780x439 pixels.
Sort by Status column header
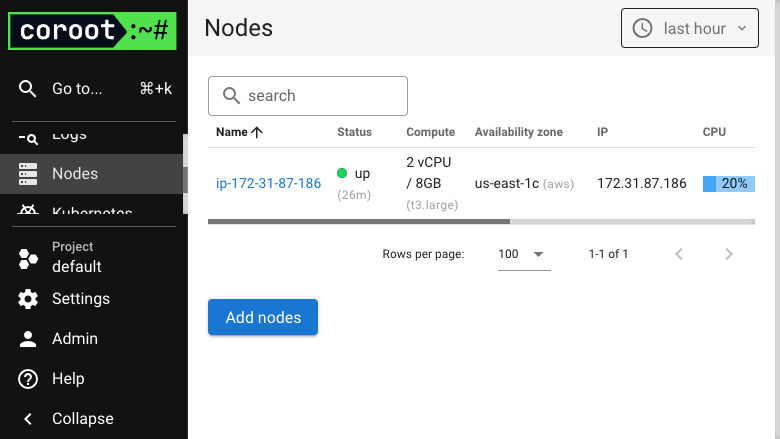(355, 132)
